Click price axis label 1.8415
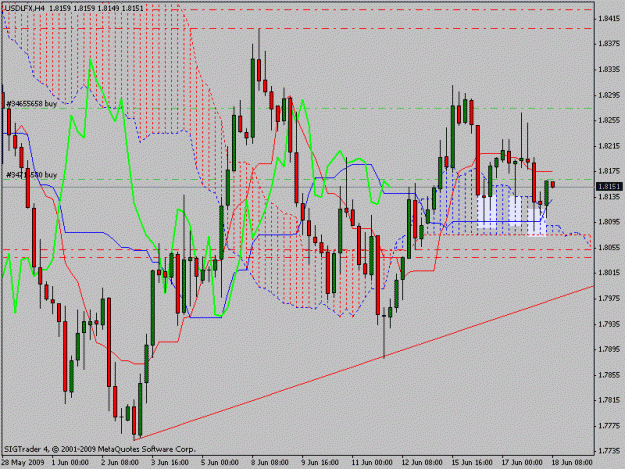Image resolution: width=625 pixels, height=469 pixels. 609,18
